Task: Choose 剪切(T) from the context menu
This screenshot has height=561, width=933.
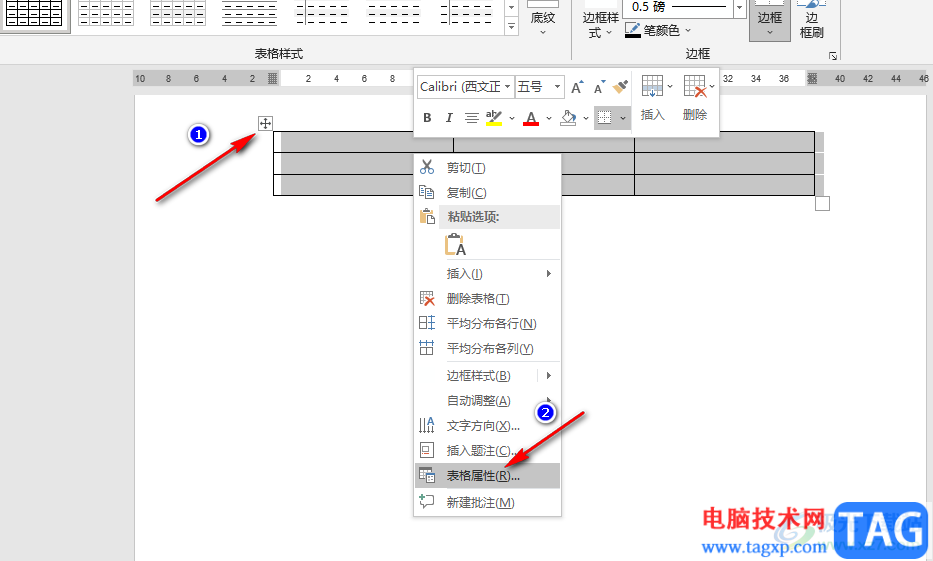Action: click(487, 168)
